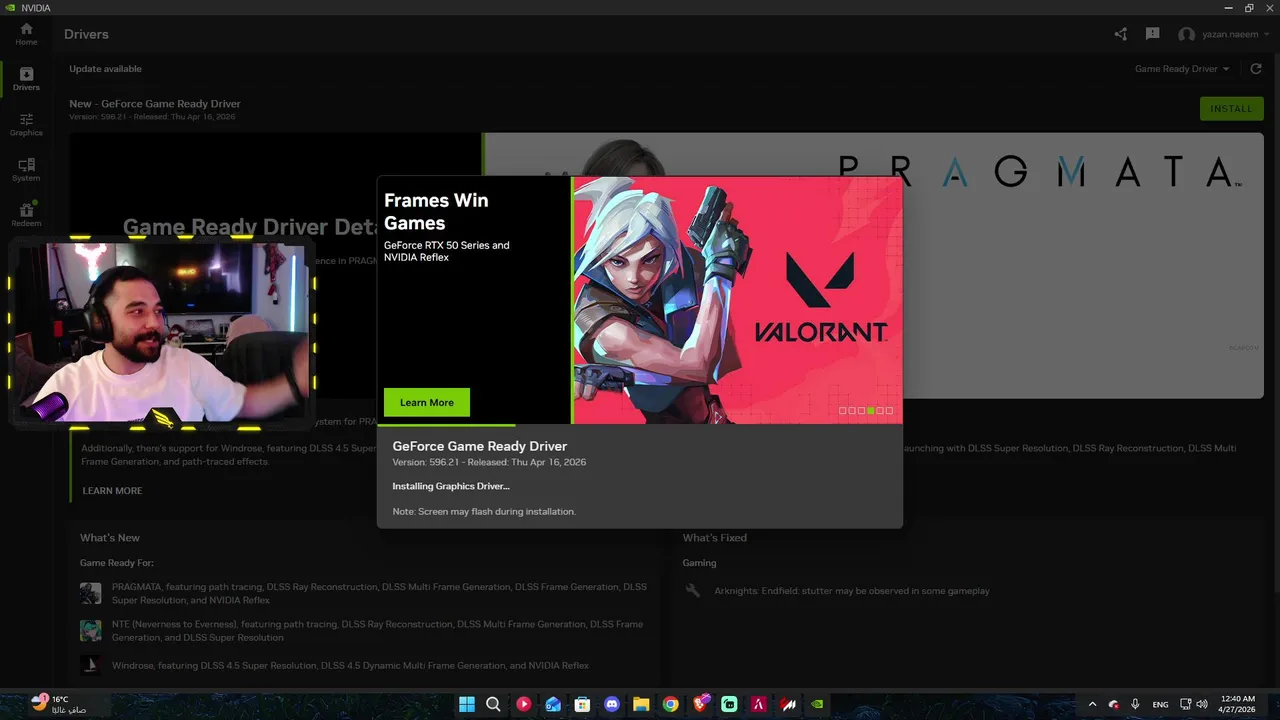Image resolution: width=1280 pixels, height=720 pixels.
Task: Open the feedback notification icon
Action: click(x=1152, y=34)
